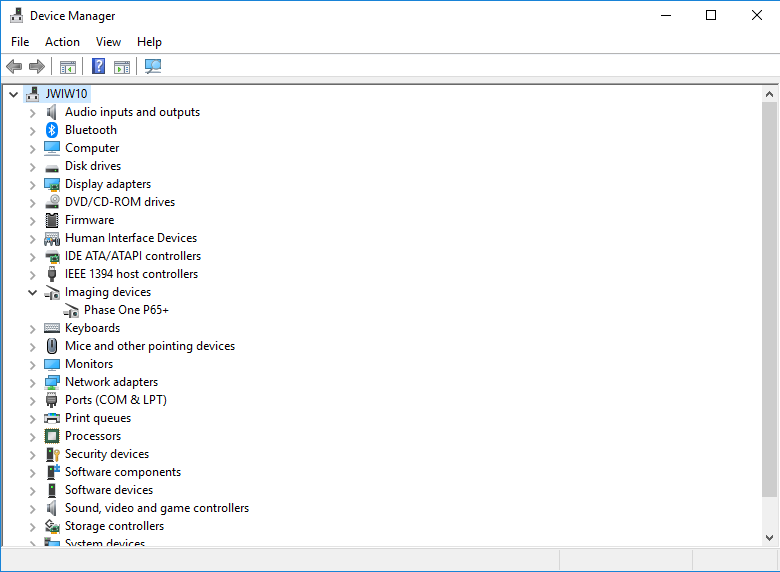
Task: Click the Firmware chip icon
Action: click(x=52, y=220)
